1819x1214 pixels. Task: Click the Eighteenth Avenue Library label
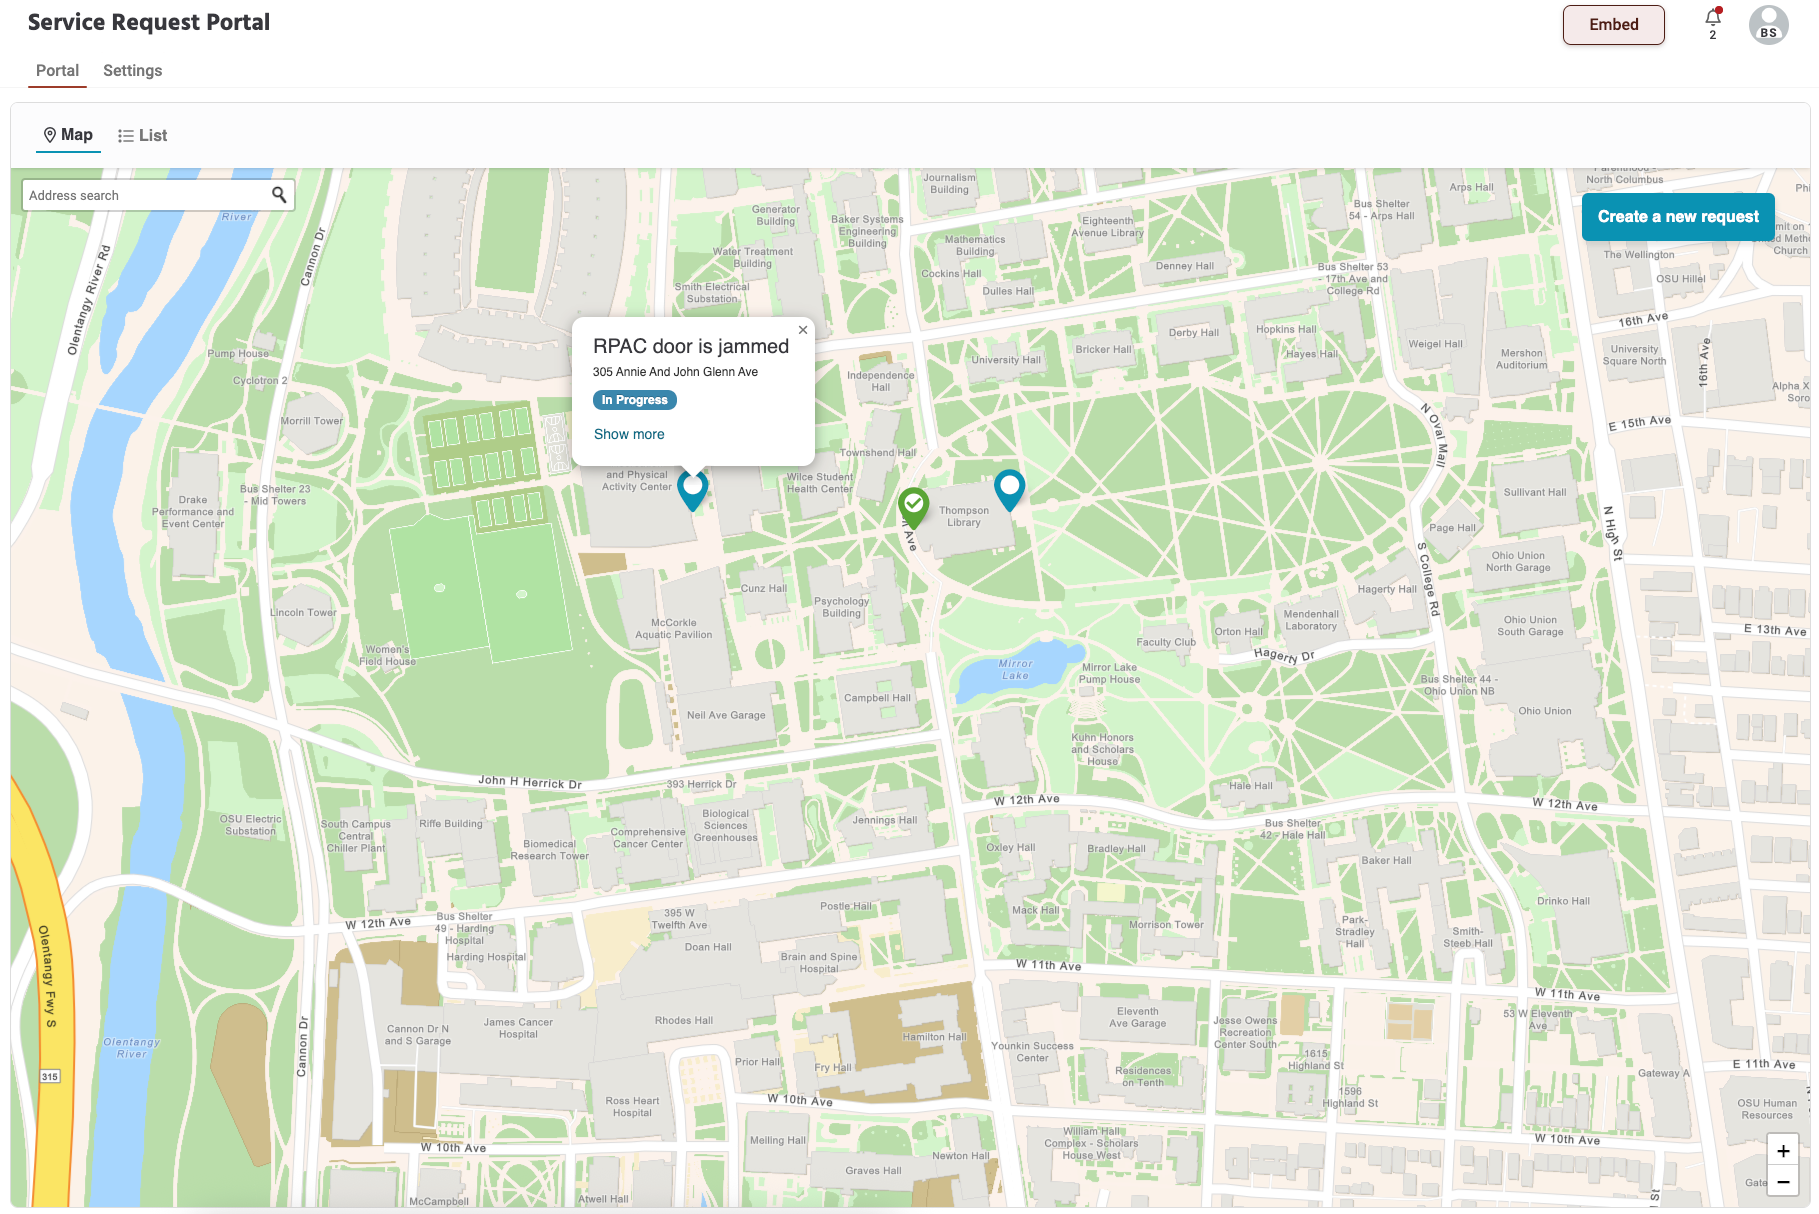pos(1107,227)
